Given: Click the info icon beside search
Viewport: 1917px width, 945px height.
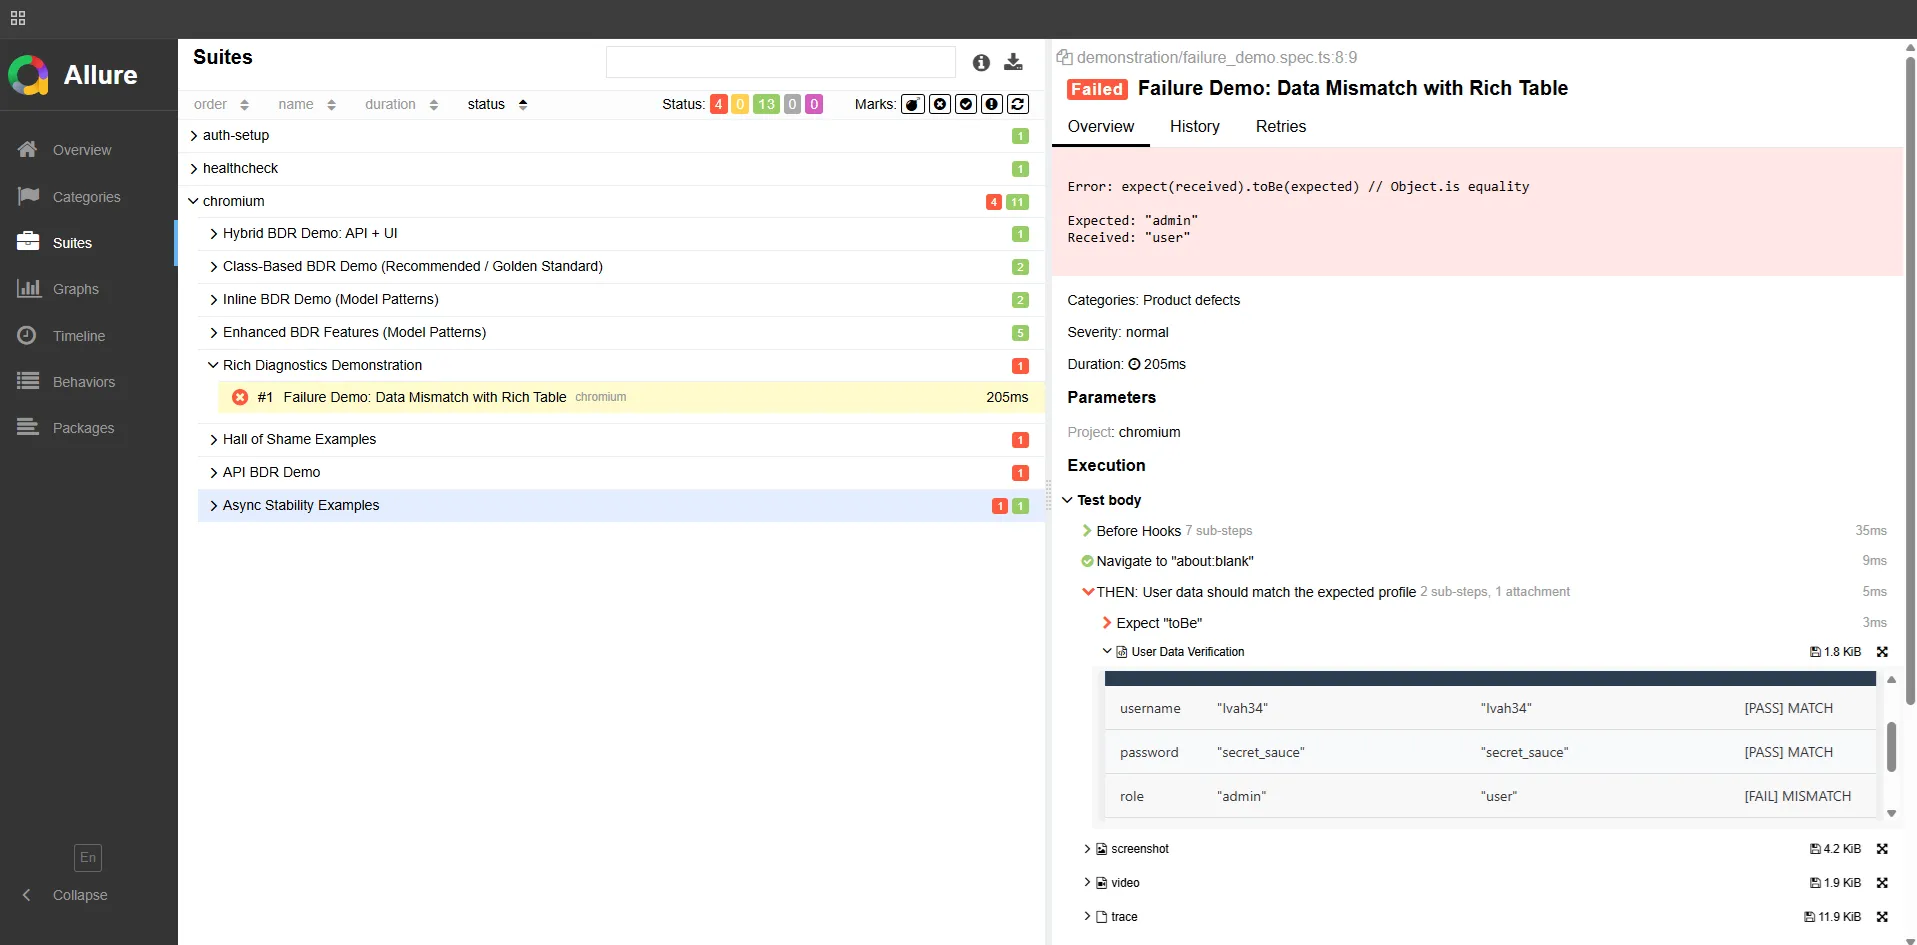Looking at the screenshot, I should pyautogui.click(x=981, y=62).
